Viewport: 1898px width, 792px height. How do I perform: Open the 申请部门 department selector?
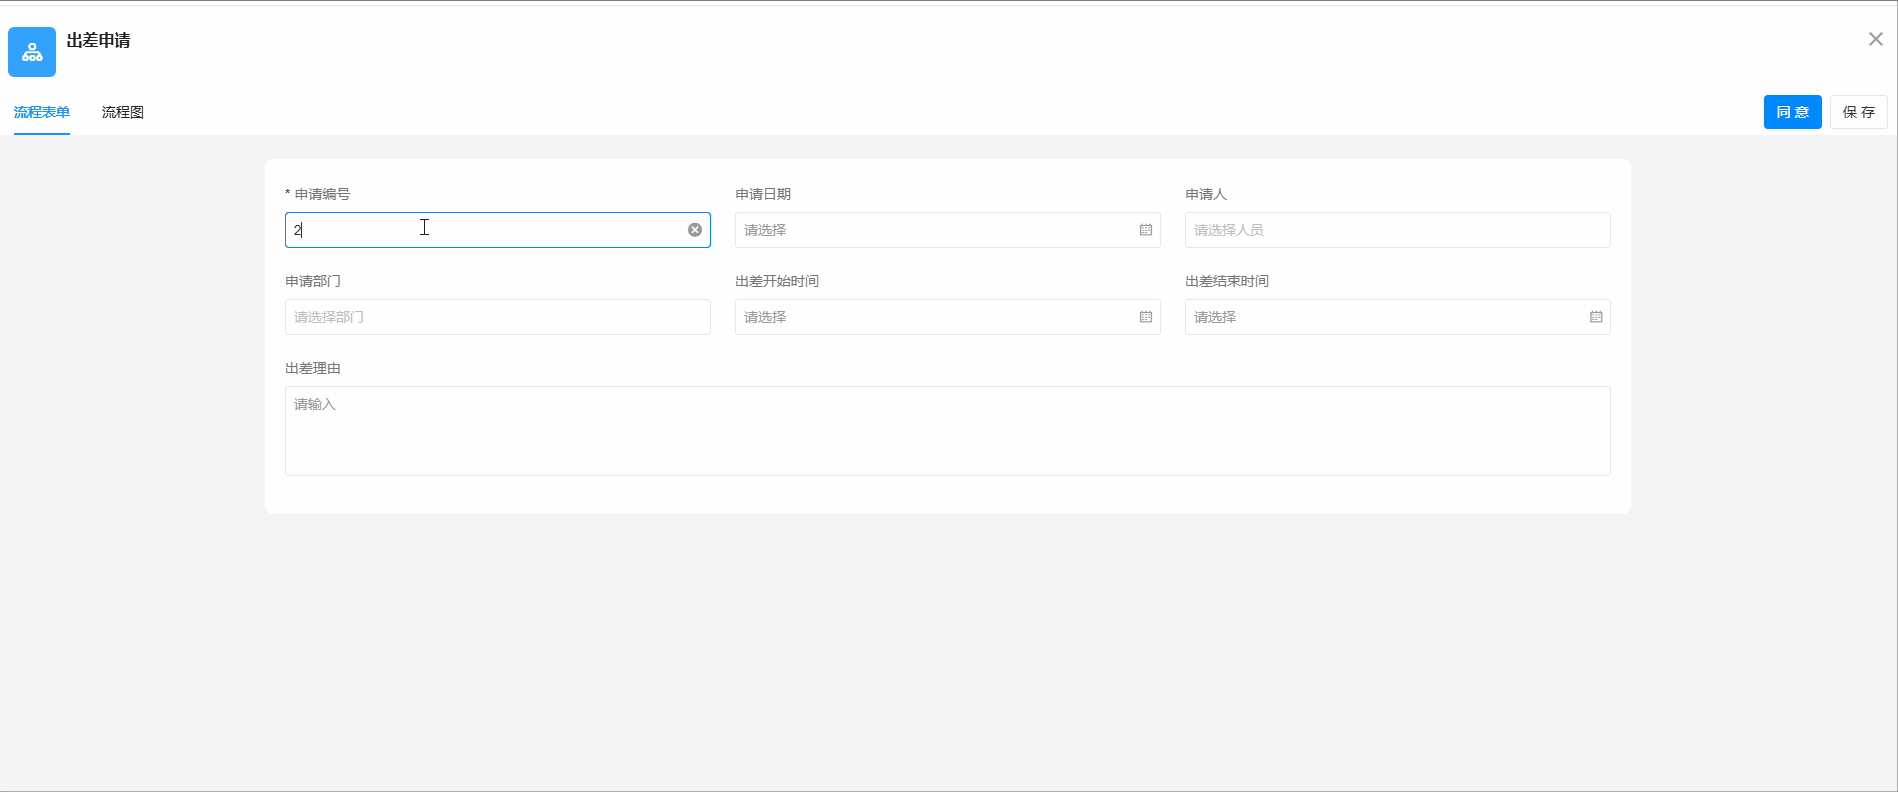pyautogui.click(x=497, y=317)
